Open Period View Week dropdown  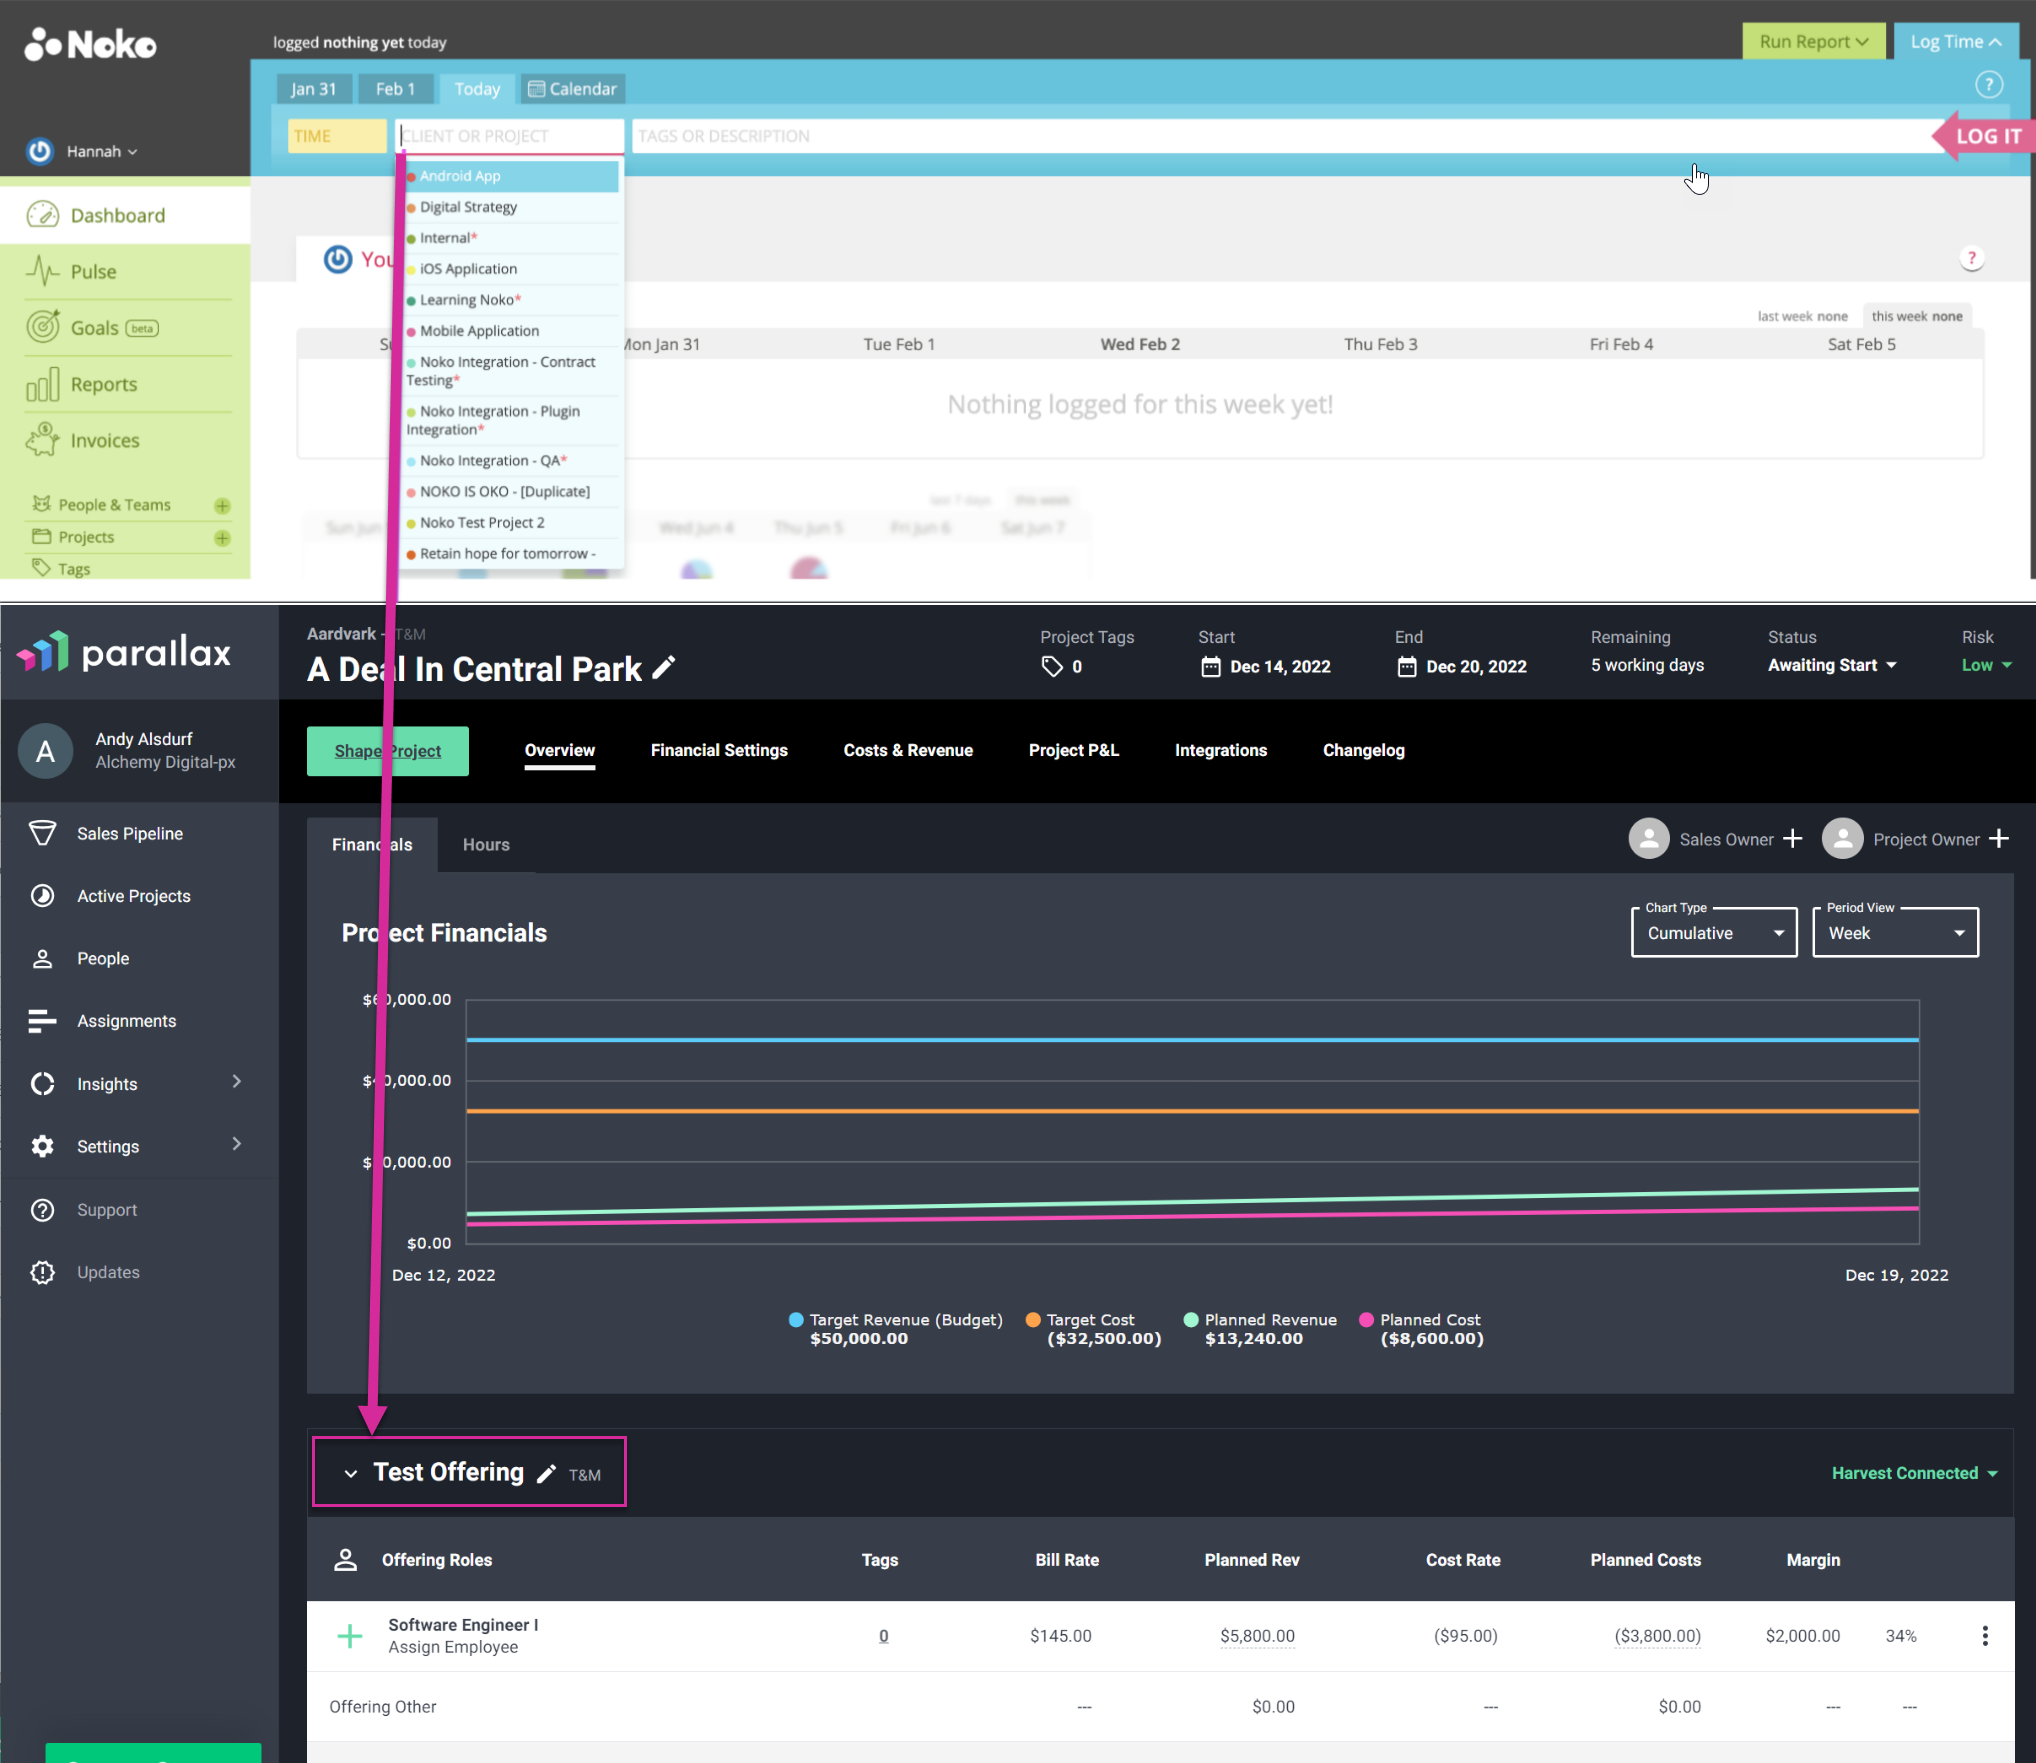1895,932
